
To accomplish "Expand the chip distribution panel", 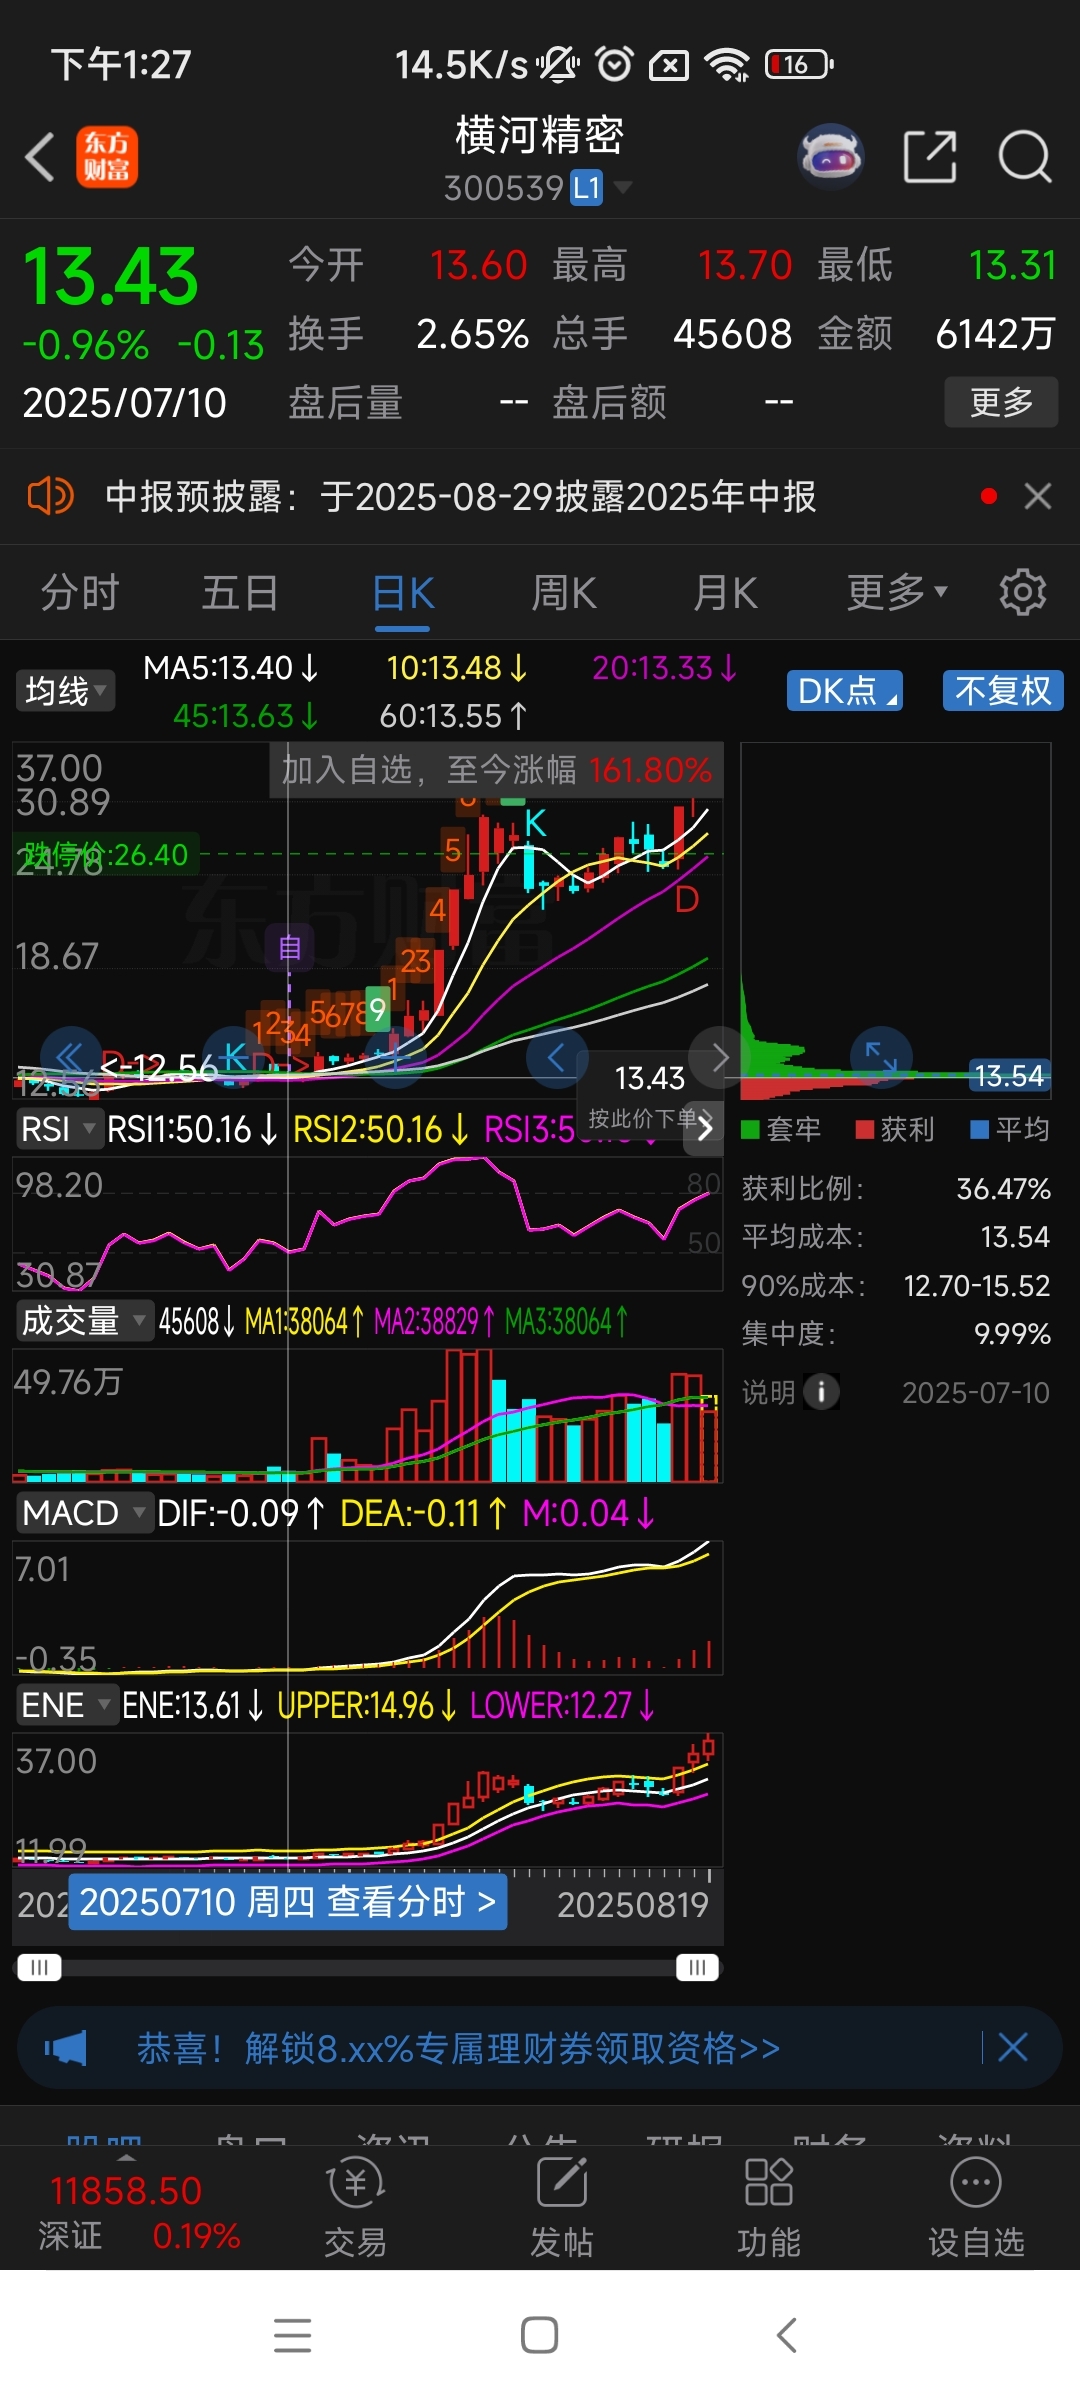I will point(881,1056).
